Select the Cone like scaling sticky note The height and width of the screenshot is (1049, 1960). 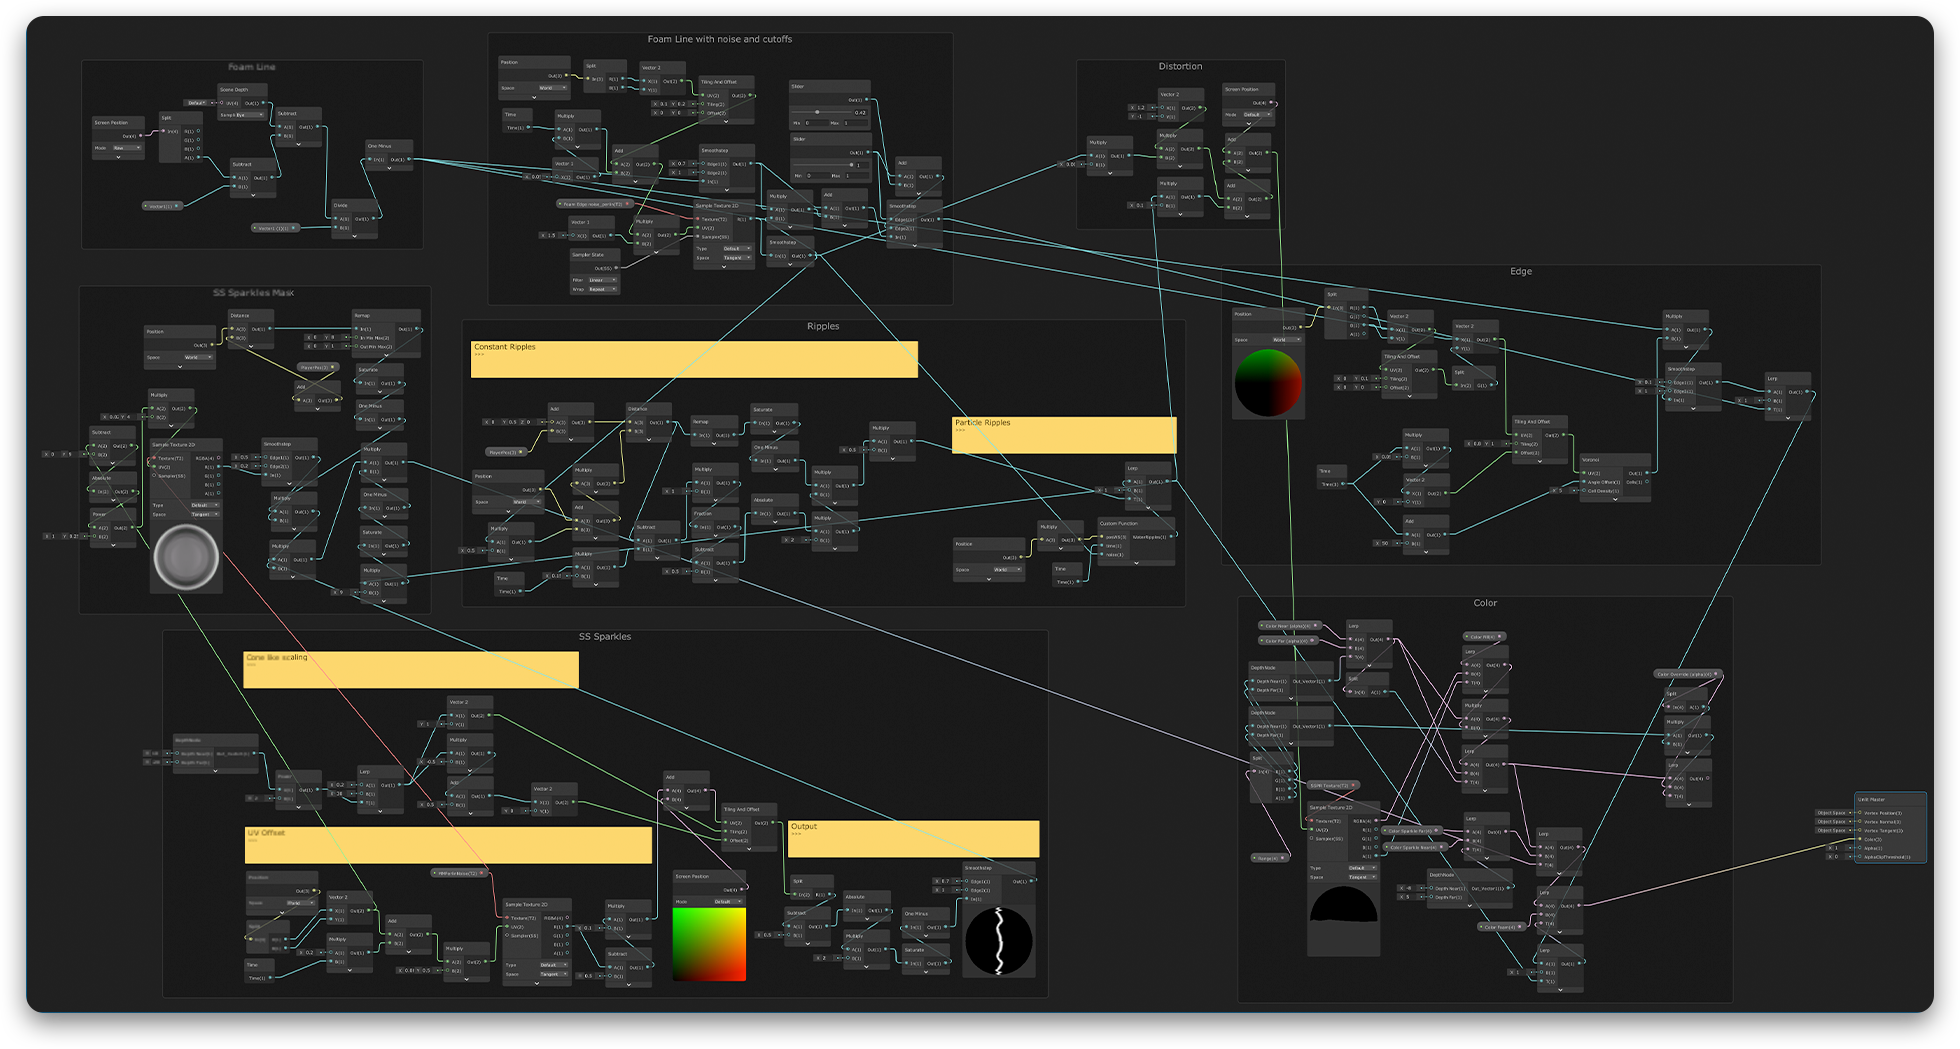pyautogui.click(x=411, y=670)
